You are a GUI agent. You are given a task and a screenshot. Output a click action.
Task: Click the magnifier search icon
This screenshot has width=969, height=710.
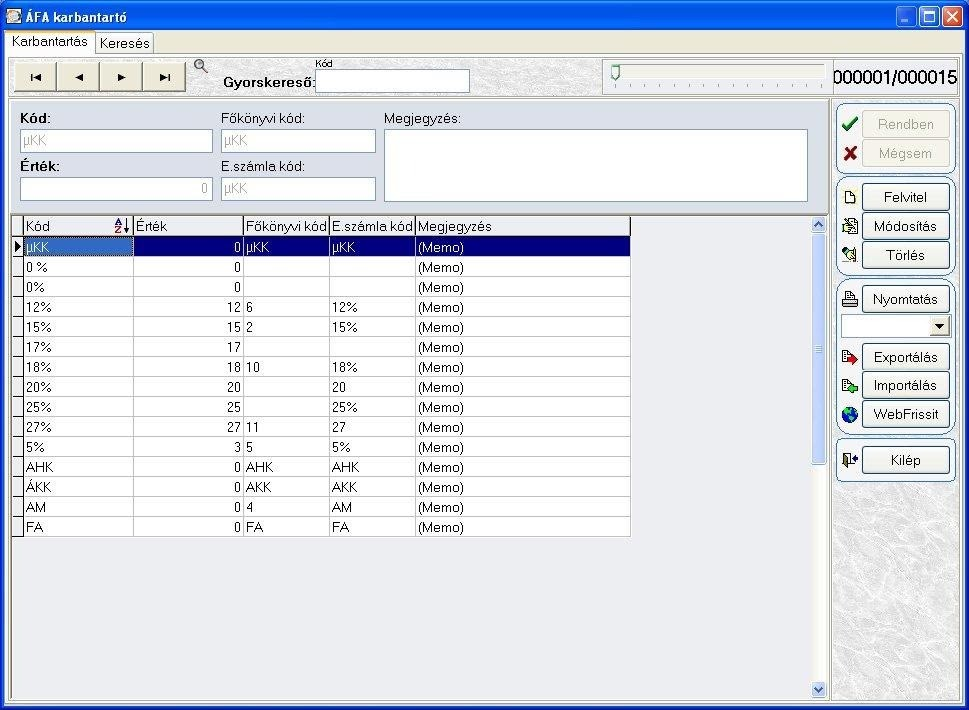click(201, 66)
